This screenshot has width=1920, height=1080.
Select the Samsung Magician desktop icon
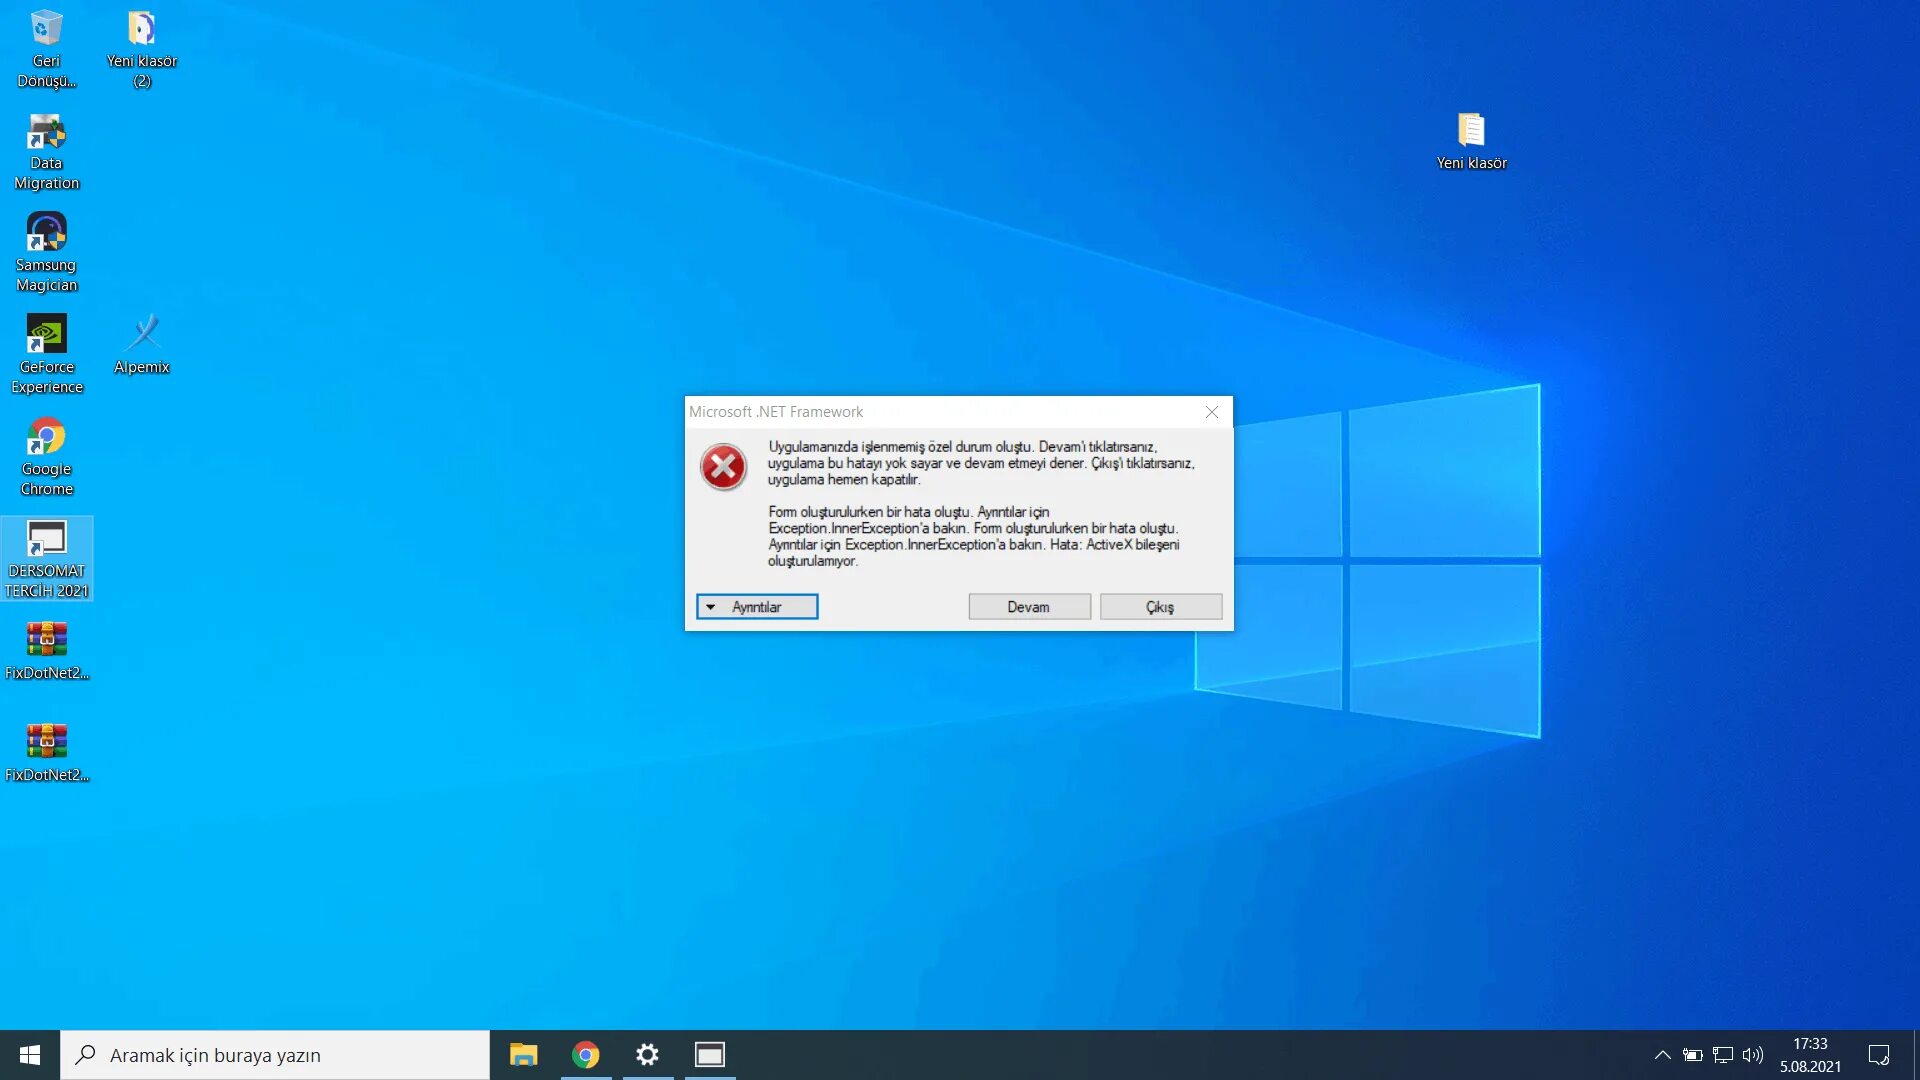point(46,233)
